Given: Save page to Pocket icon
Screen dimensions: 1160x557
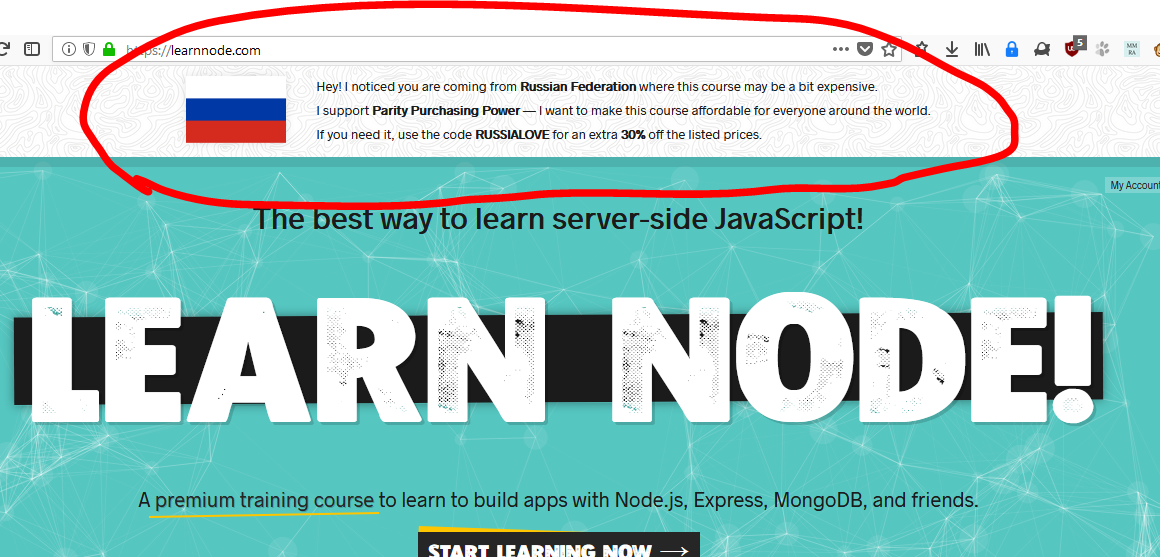Looking at the screenshot, I should pos(865,49).
